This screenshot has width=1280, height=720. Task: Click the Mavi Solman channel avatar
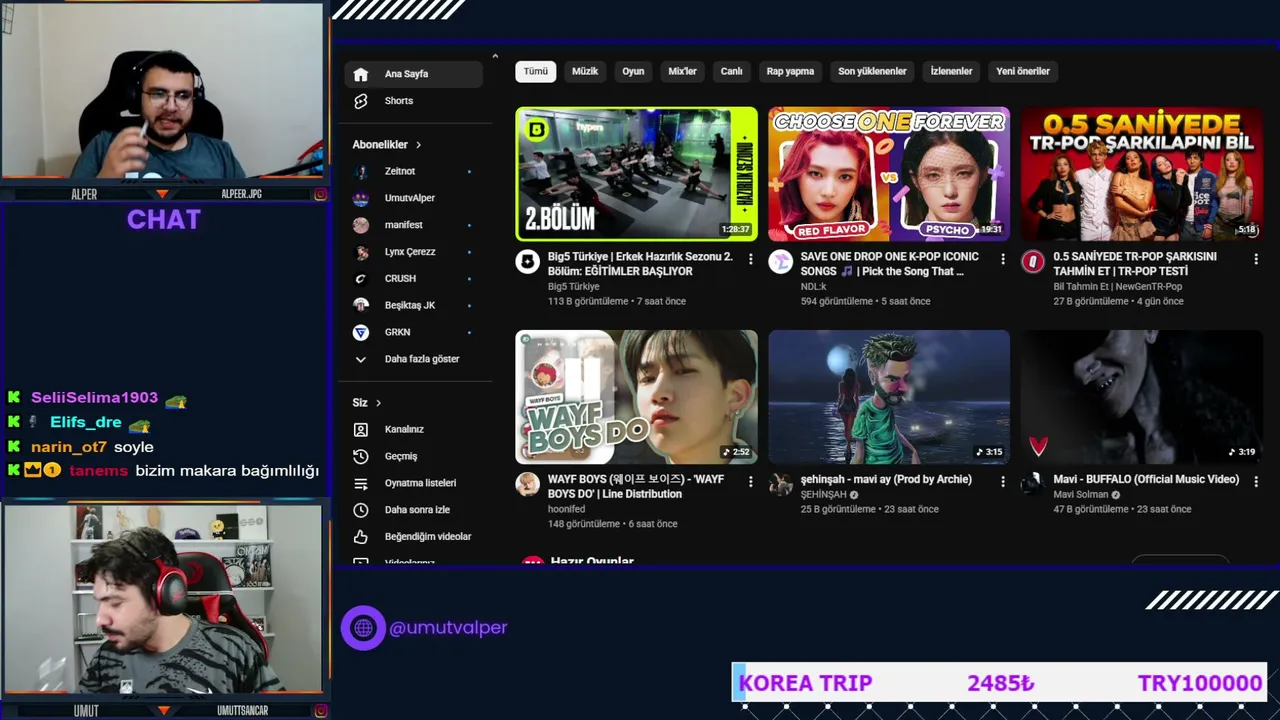1033,485
